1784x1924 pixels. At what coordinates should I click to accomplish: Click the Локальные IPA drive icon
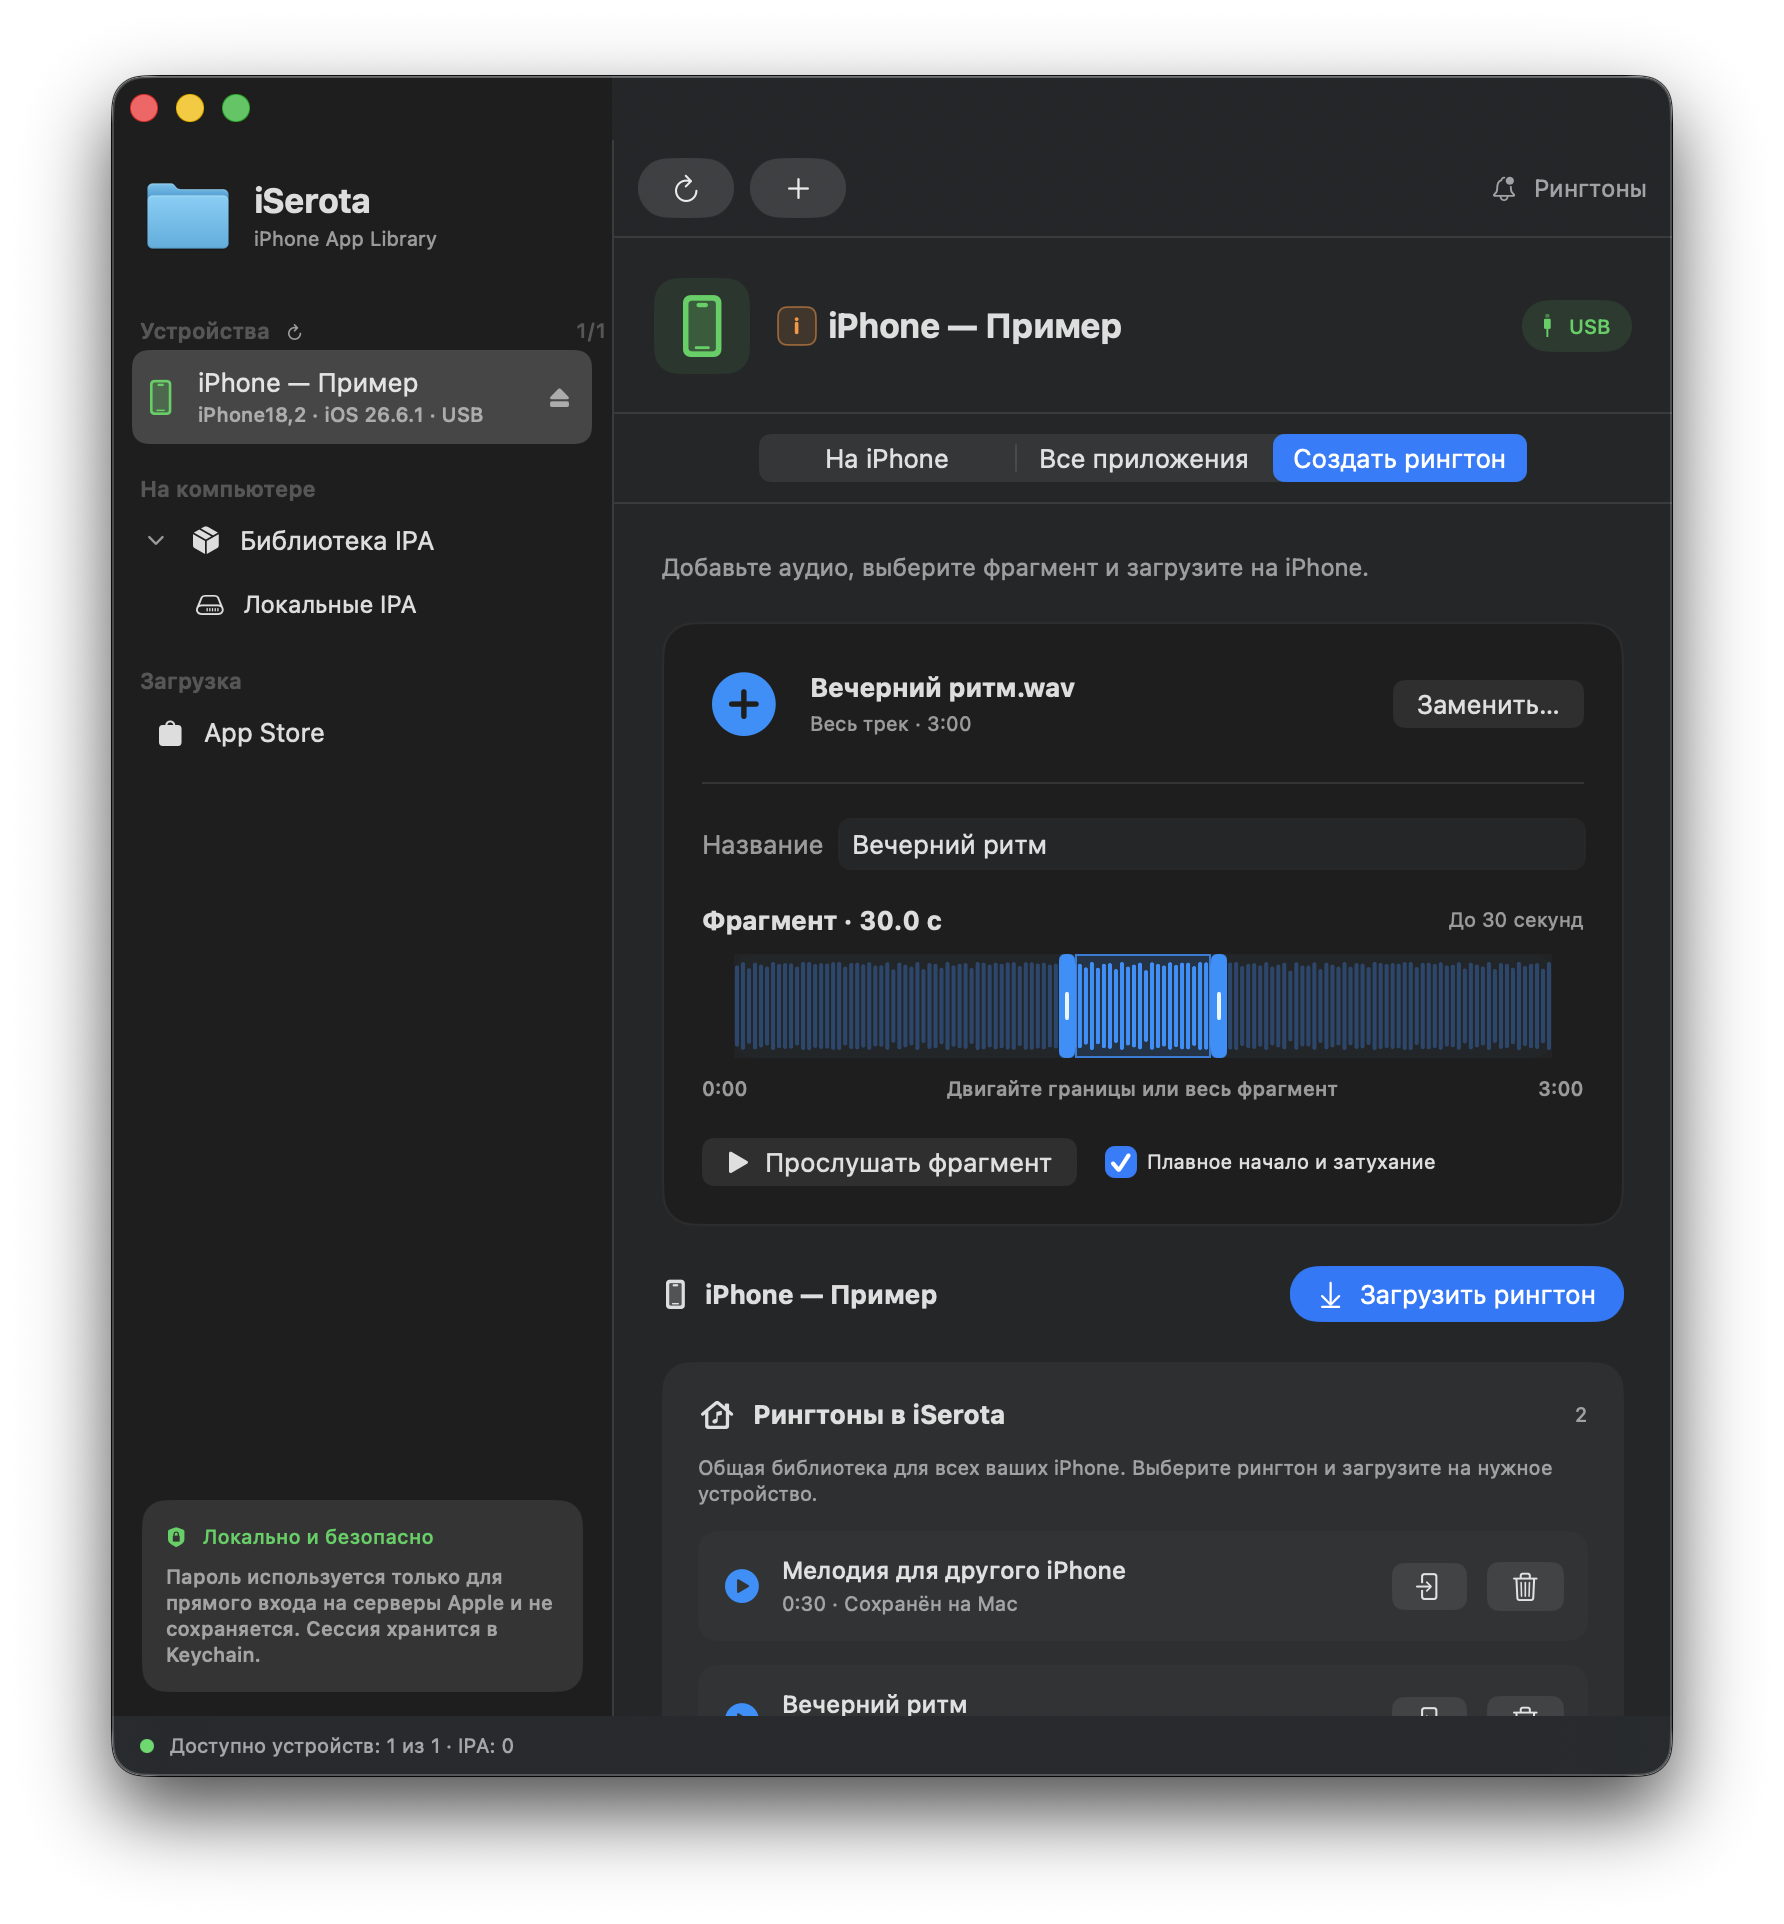[x=210, y=605]
